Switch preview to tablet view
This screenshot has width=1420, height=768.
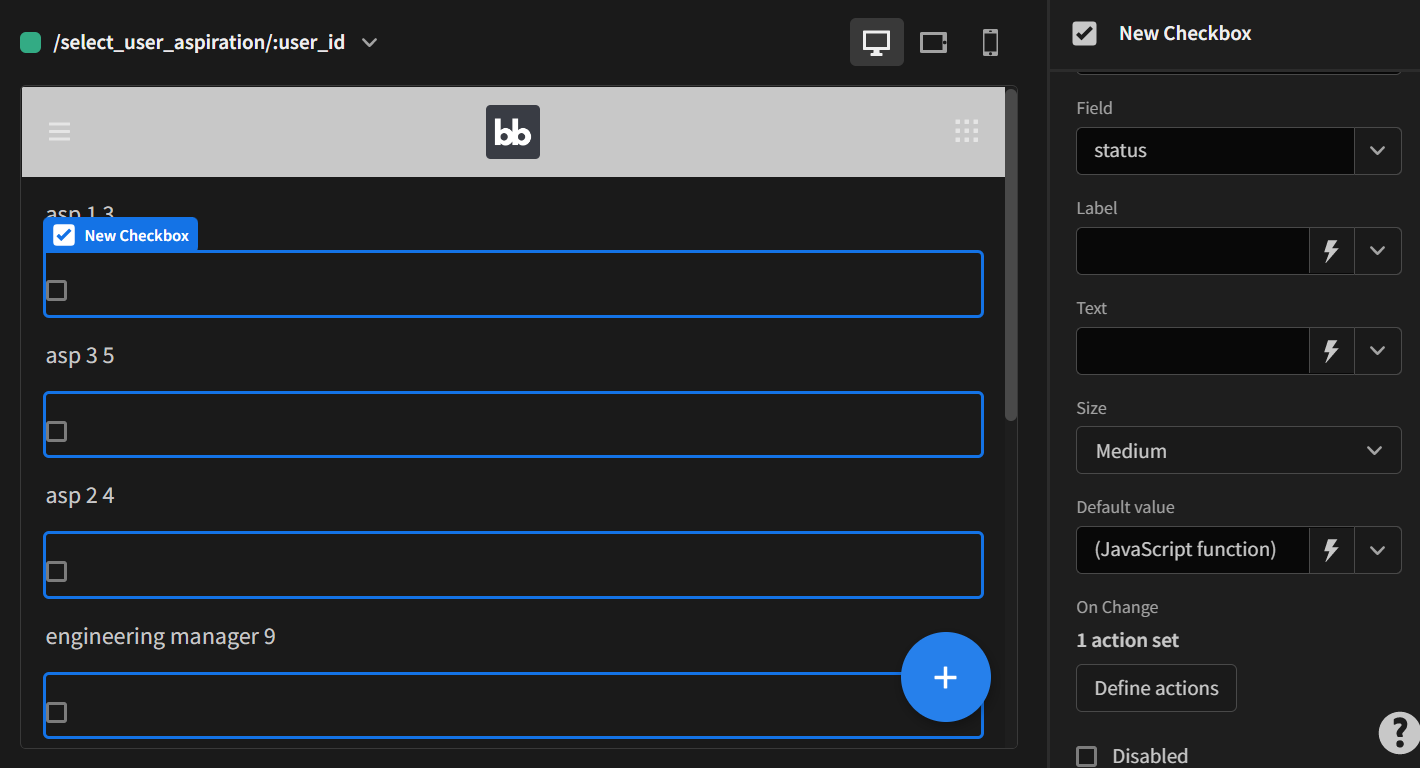pyautogui.click(x=933, y=42)
